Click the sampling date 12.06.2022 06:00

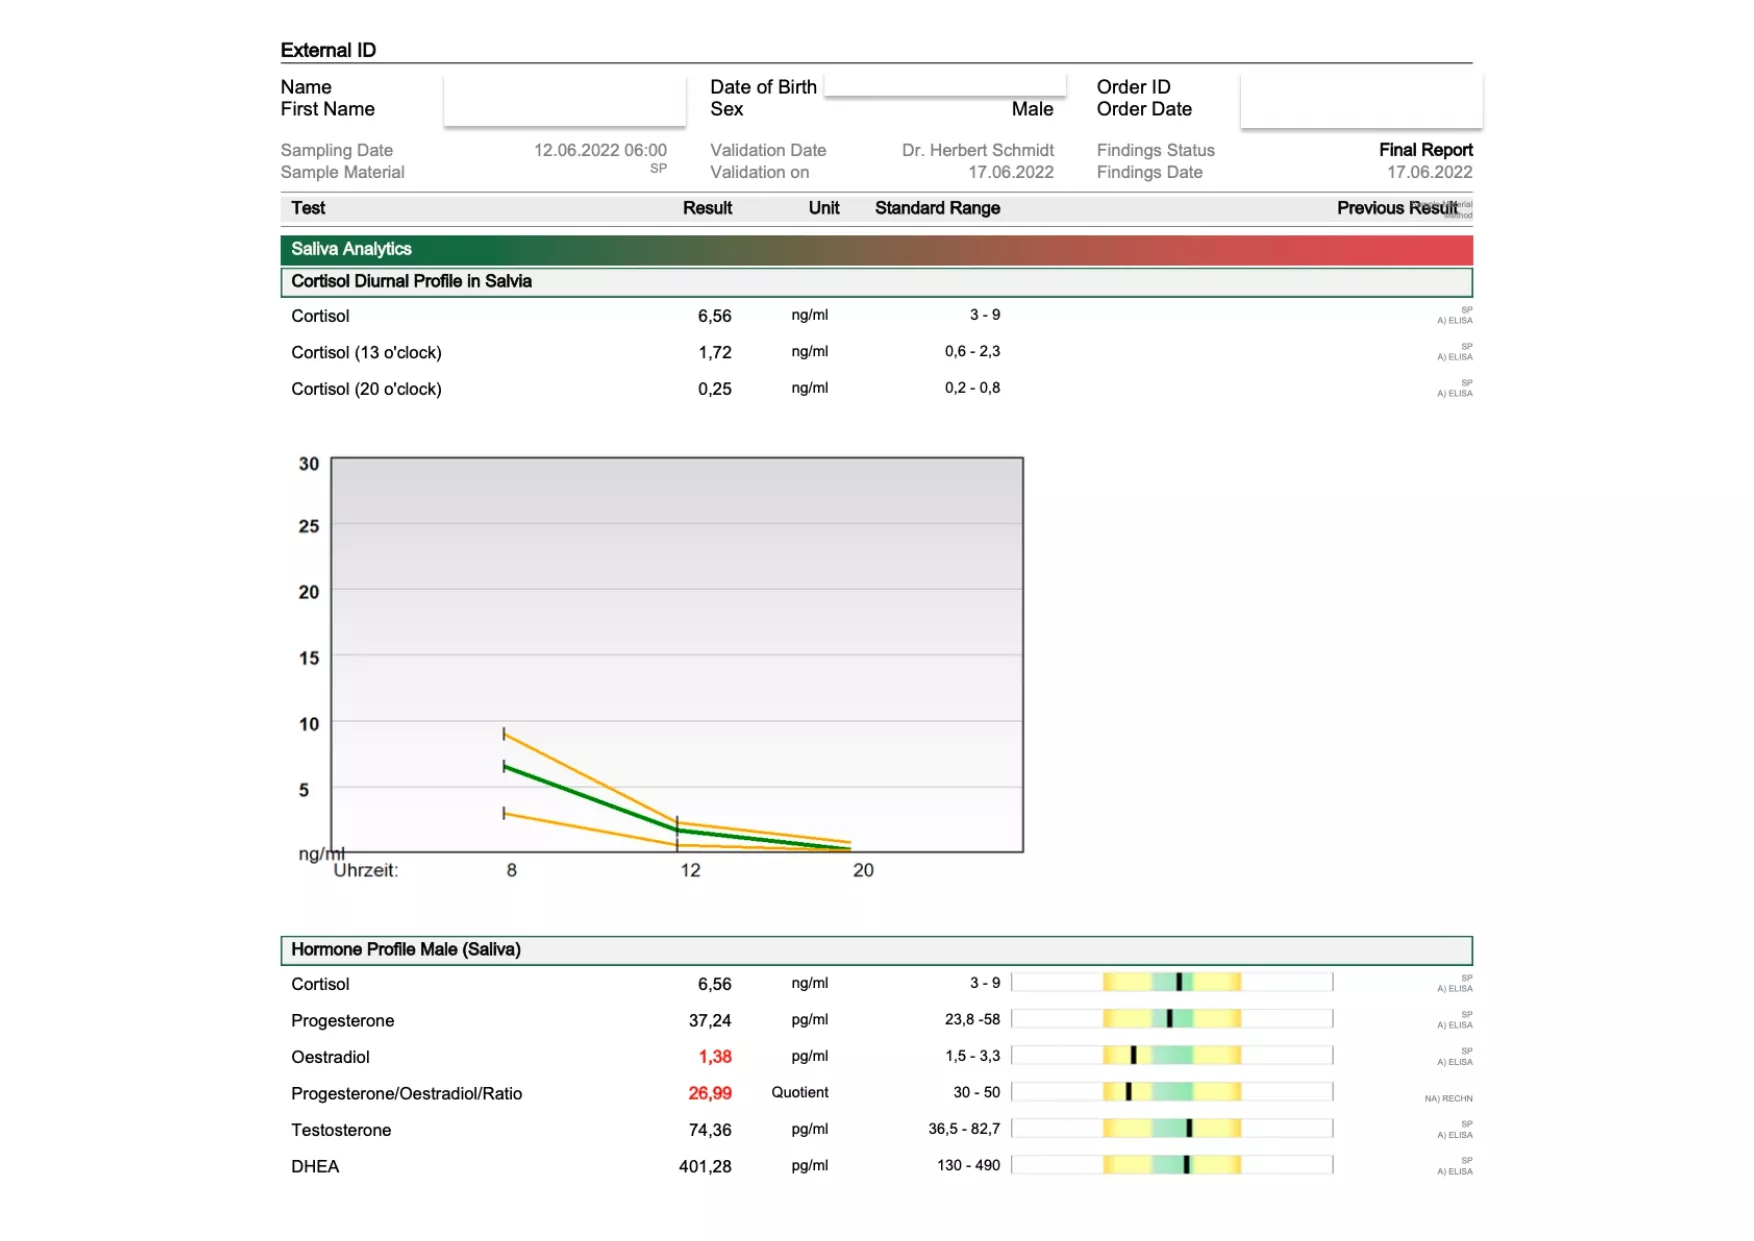600,150
